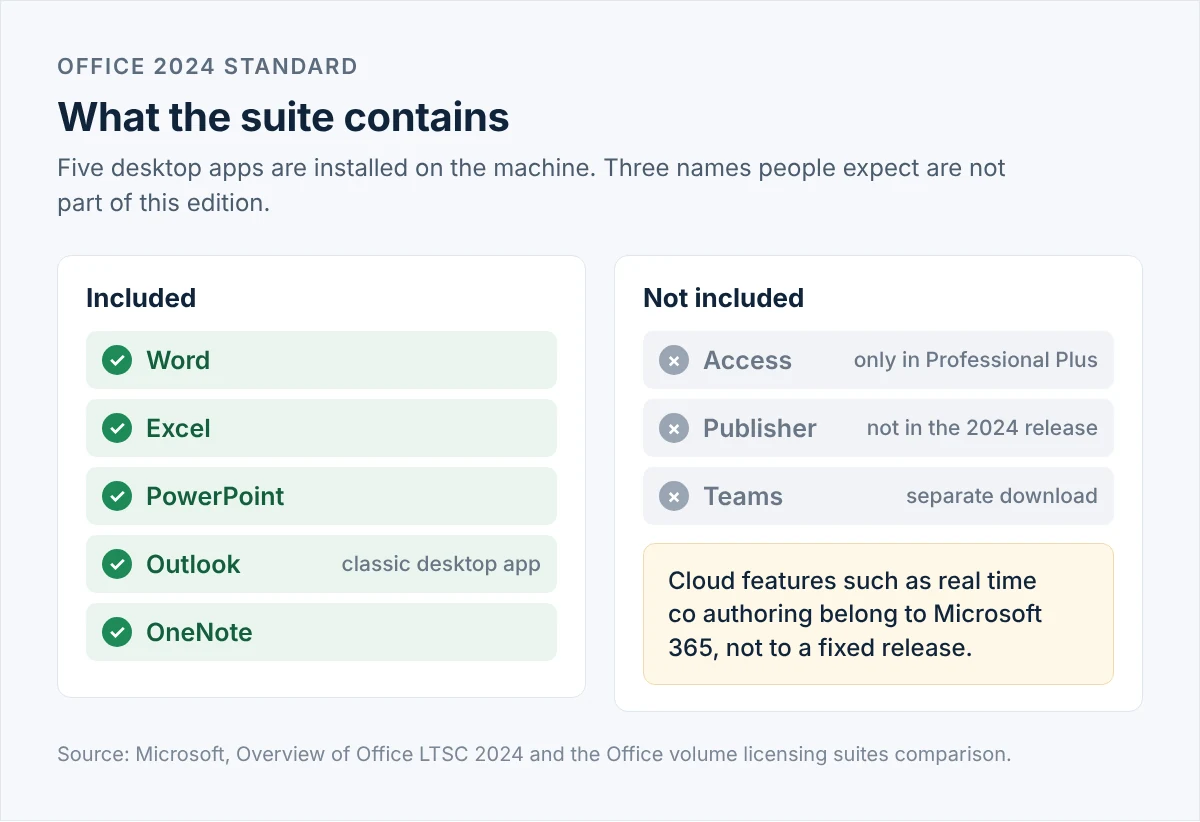Select the Excel label in Included list
The image size is (1200, 822).
178,428
